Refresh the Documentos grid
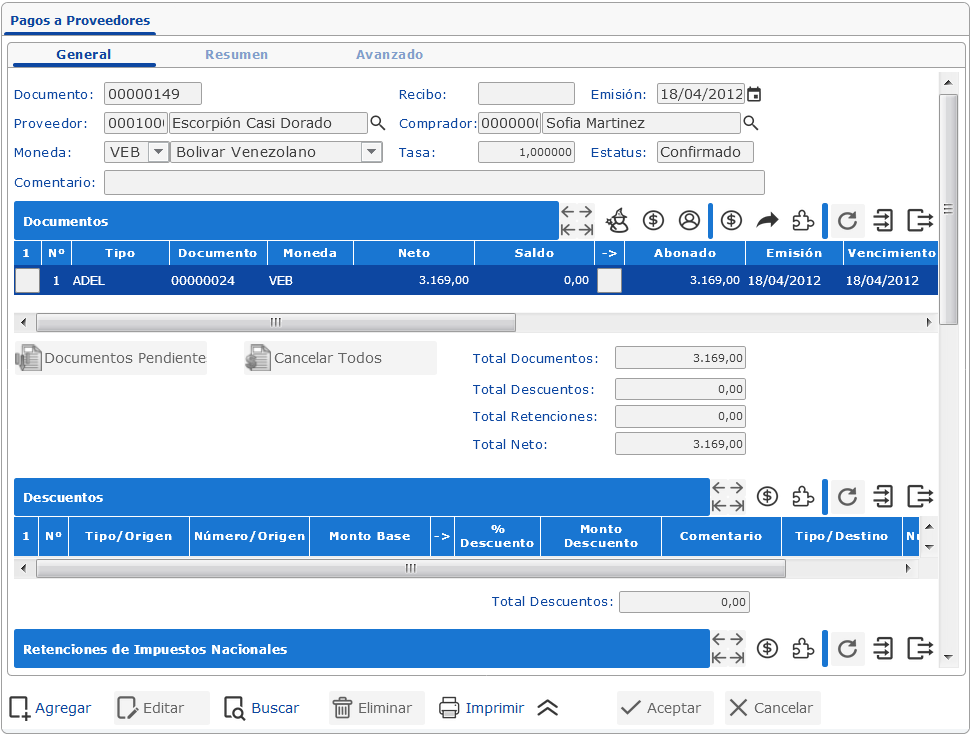The image size is (974, 734). 845,220
